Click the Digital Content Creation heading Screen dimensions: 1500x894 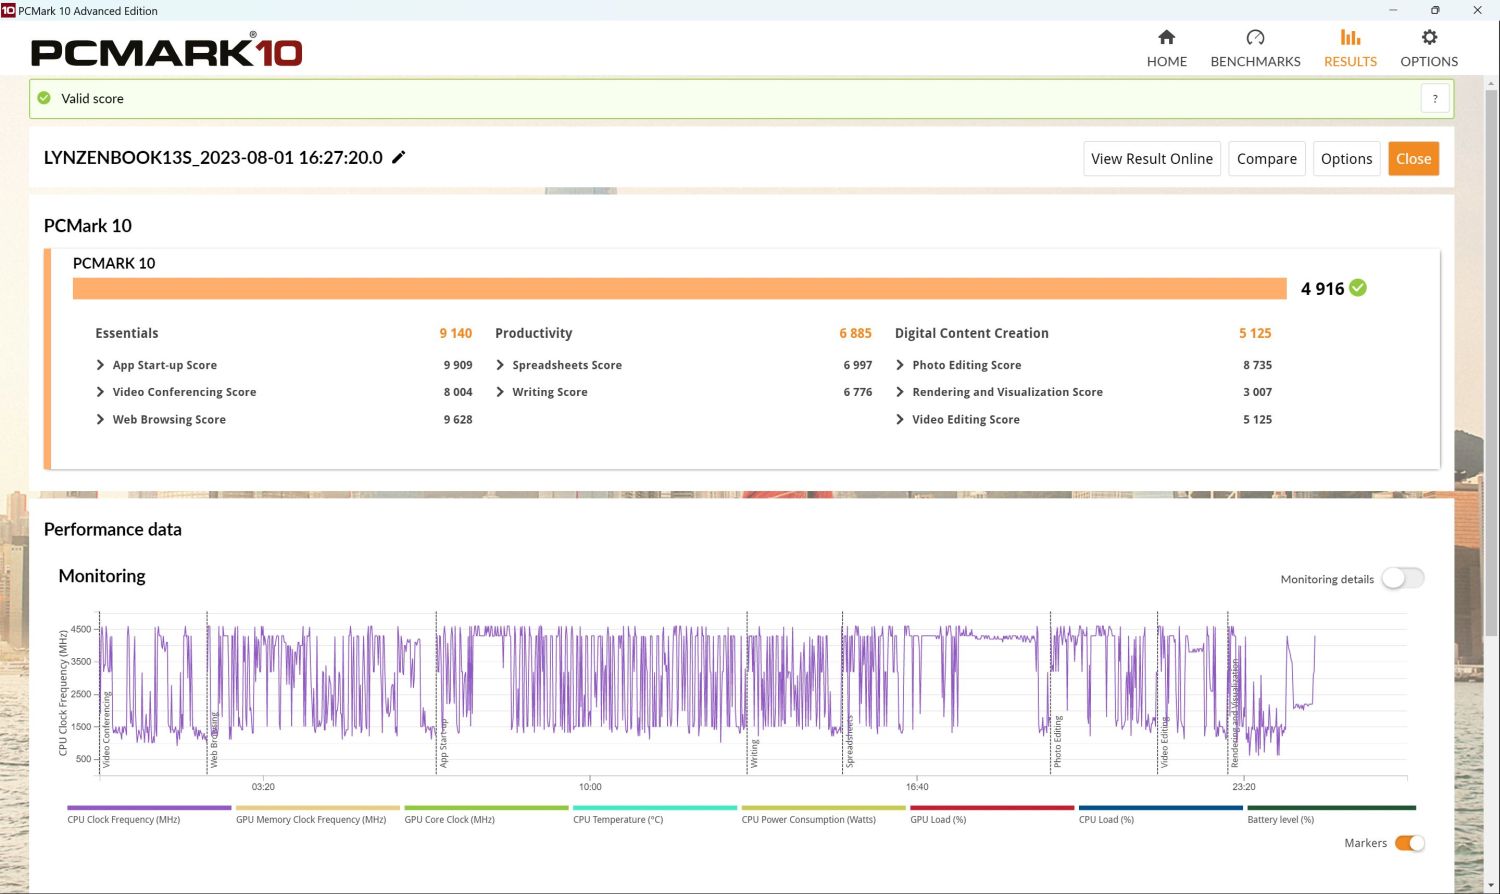click(971, 333)
